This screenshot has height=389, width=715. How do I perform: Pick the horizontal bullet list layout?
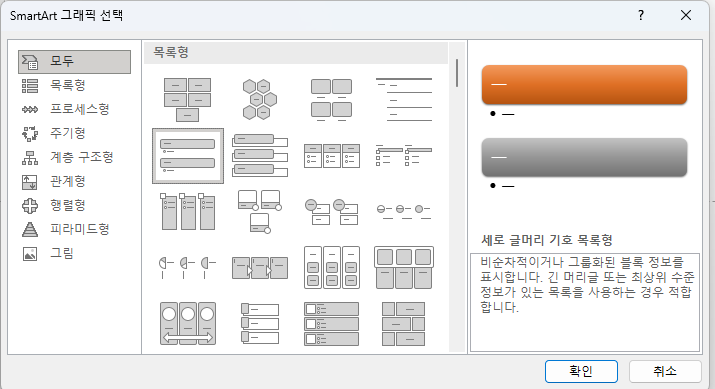click(x=332, y=156)
